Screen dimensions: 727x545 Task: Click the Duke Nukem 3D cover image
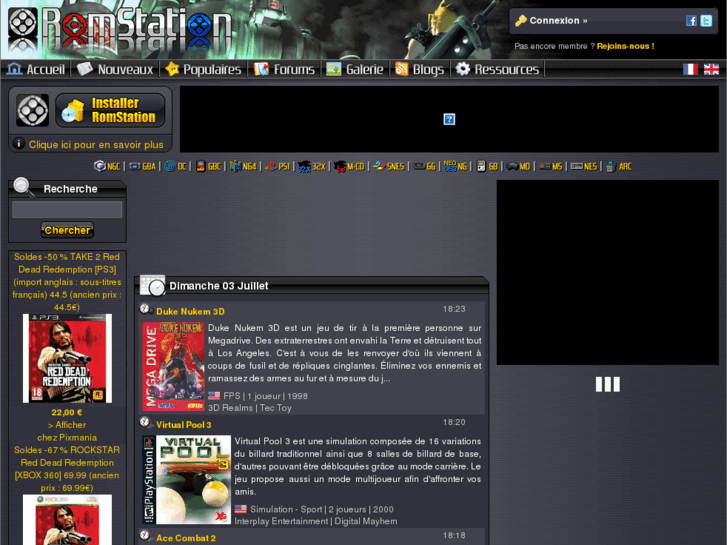[x=173, y=366]
